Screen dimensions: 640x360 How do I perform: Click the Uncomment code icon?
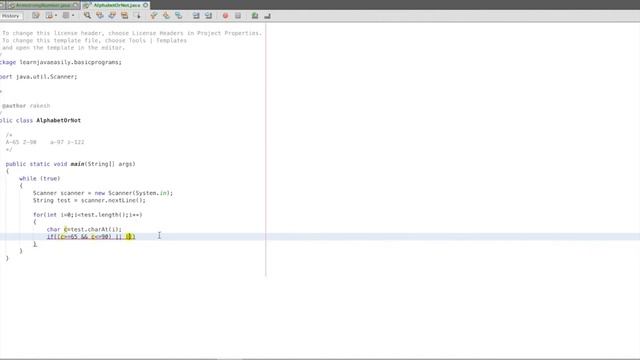267,16
